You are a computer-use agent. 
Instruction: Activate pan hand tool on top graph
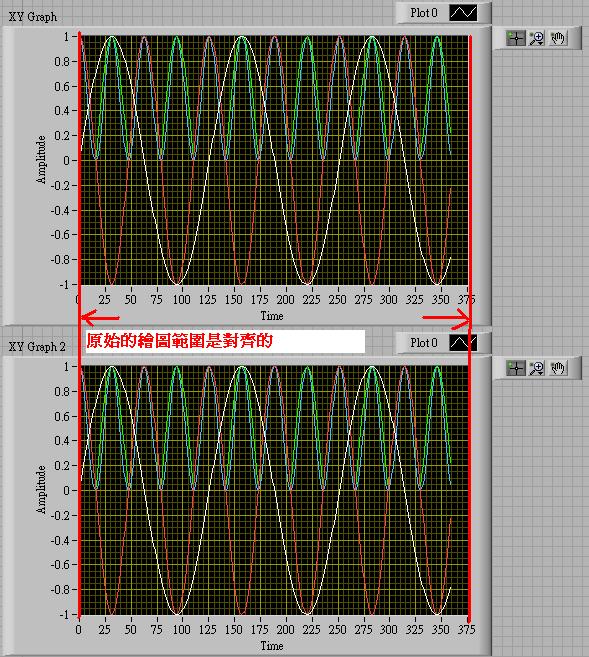pos(558,38)
